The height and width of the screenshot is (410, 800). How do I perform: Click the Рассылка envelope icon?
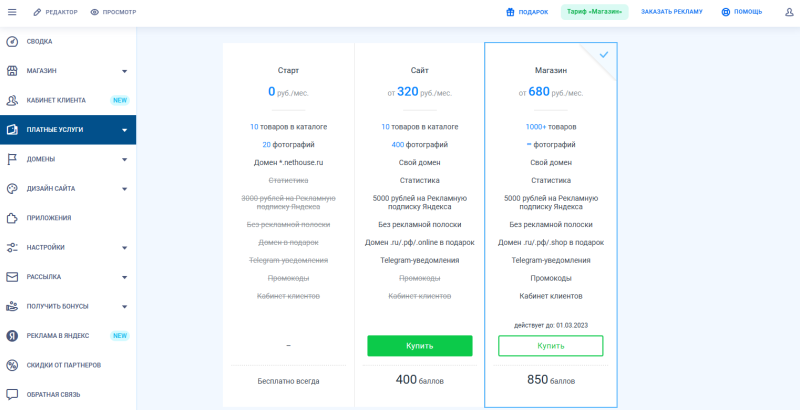tap(12, 277)
